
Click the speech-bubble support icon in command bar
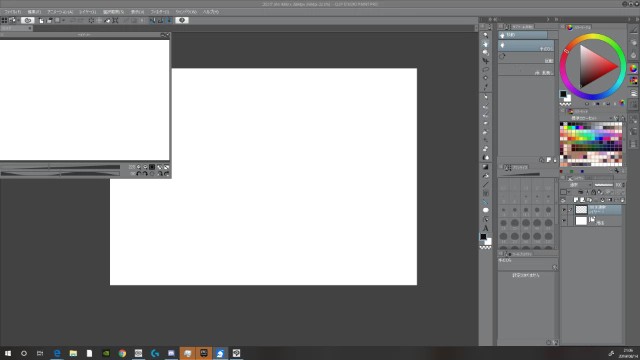182,20
